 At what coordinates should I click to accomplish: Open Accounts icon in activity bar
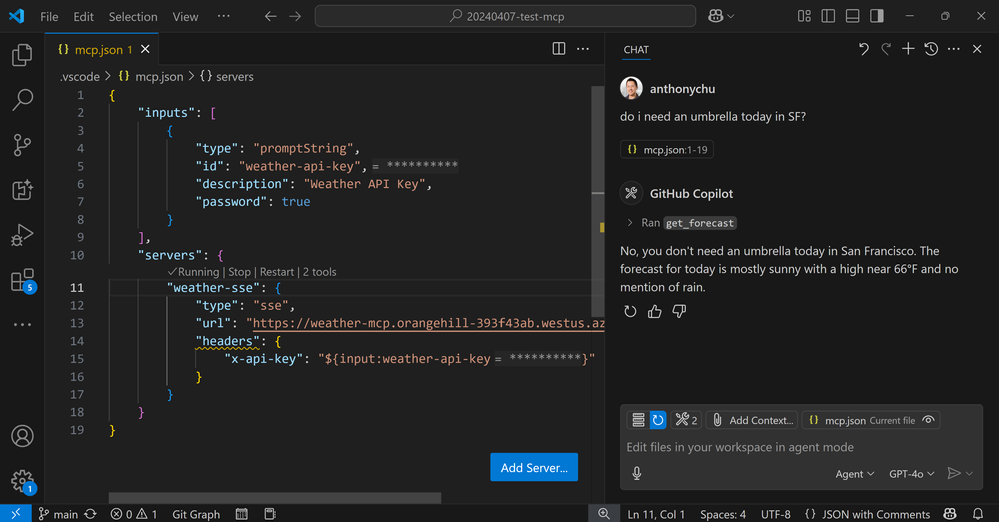pyautogui.click(x=22, y=436)
